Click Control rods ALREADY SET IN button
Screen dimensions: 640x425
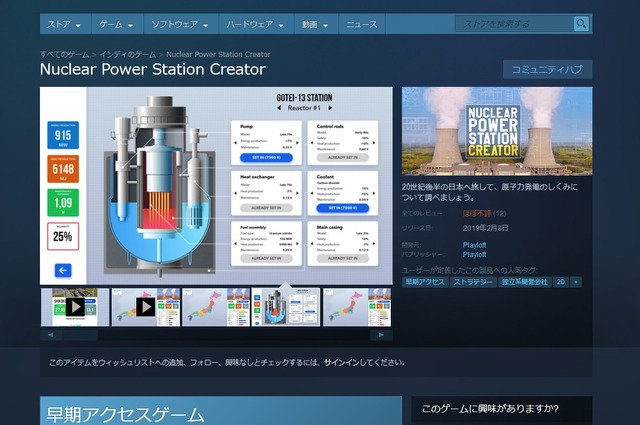click(342, 158)
